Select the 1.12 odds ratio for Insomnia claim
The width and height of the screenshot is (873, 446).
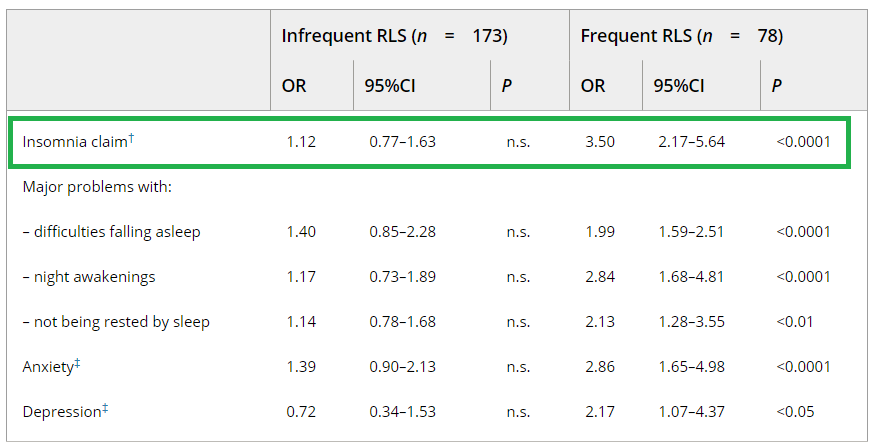point(301,142)
